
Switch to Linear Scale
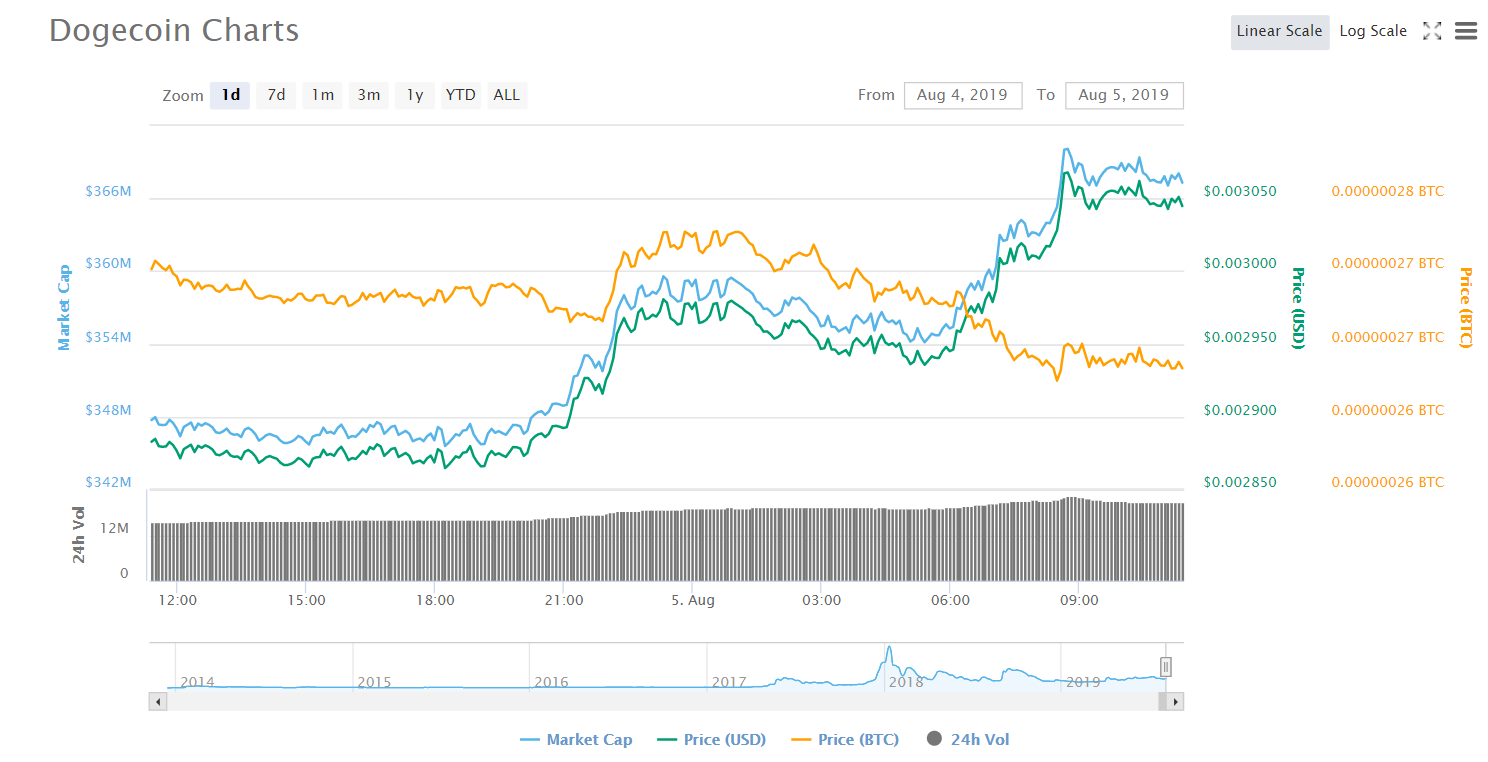[x=1280, y=31]
